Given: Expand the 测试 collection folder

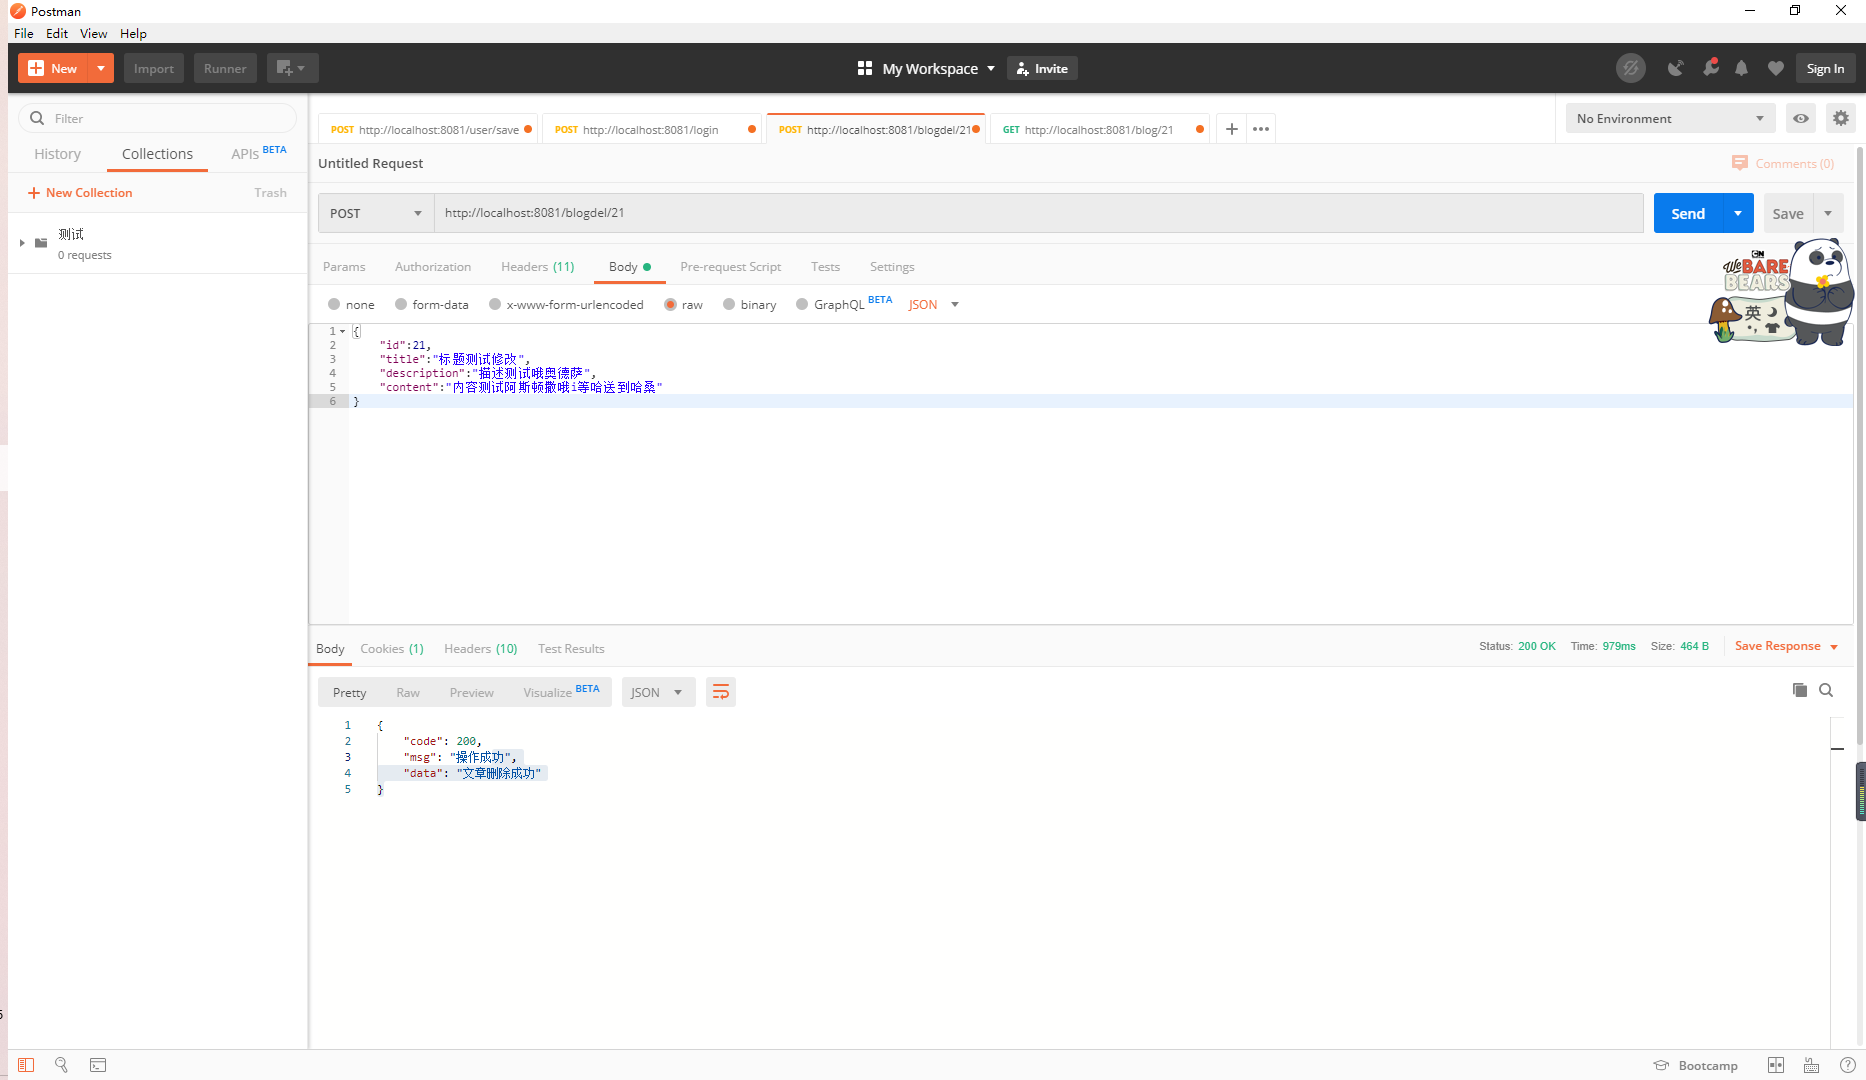Looking at the screenshot, I should coord(22,243).
